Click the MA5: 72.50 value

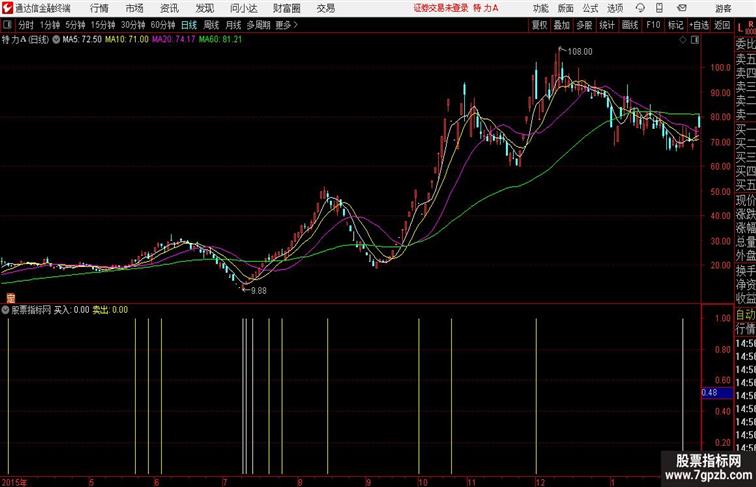click(x=82, y=40)
